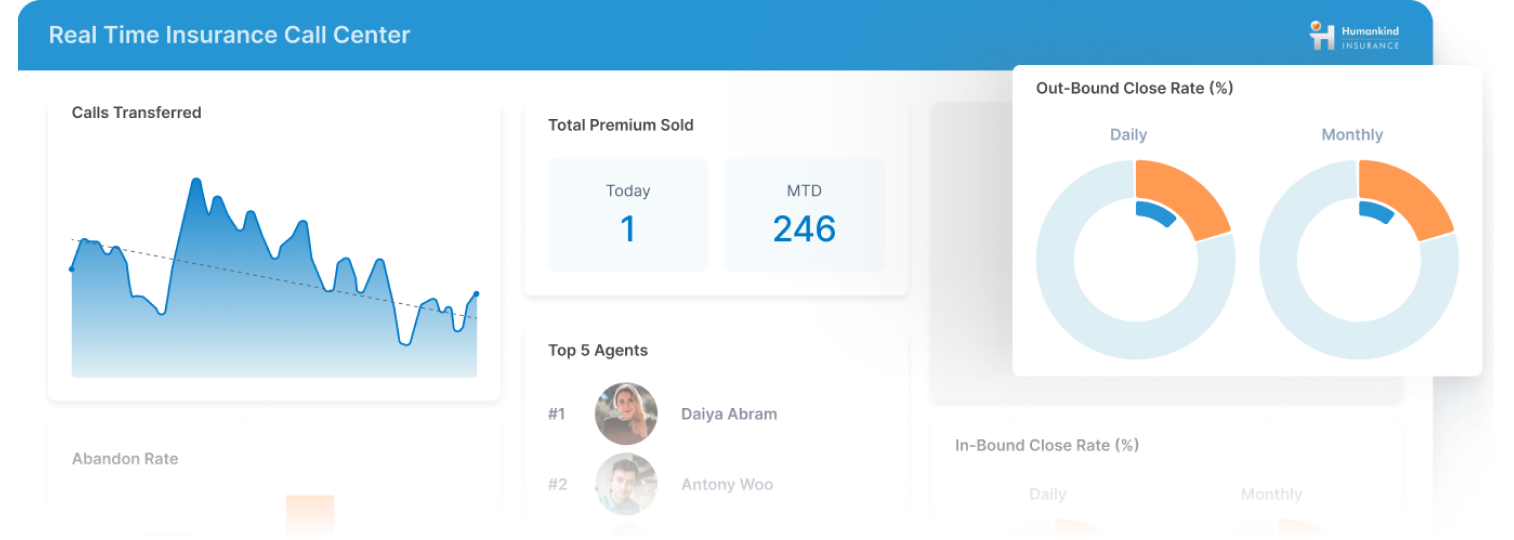Select the Out-Bound Close Rate (%) title
This screenshot has width=1514, height=540.
point(1135,88)
